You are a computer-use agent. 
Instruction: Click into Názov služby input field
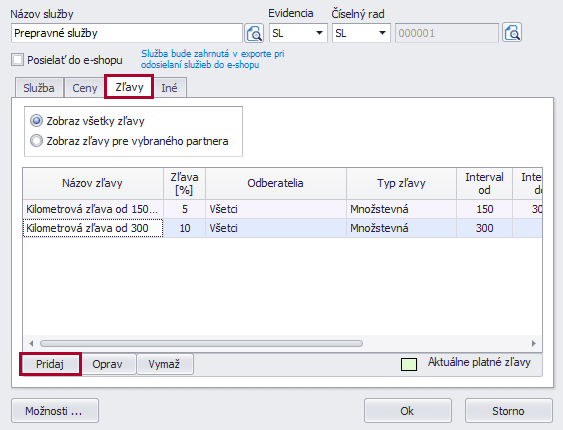[127, 33]
